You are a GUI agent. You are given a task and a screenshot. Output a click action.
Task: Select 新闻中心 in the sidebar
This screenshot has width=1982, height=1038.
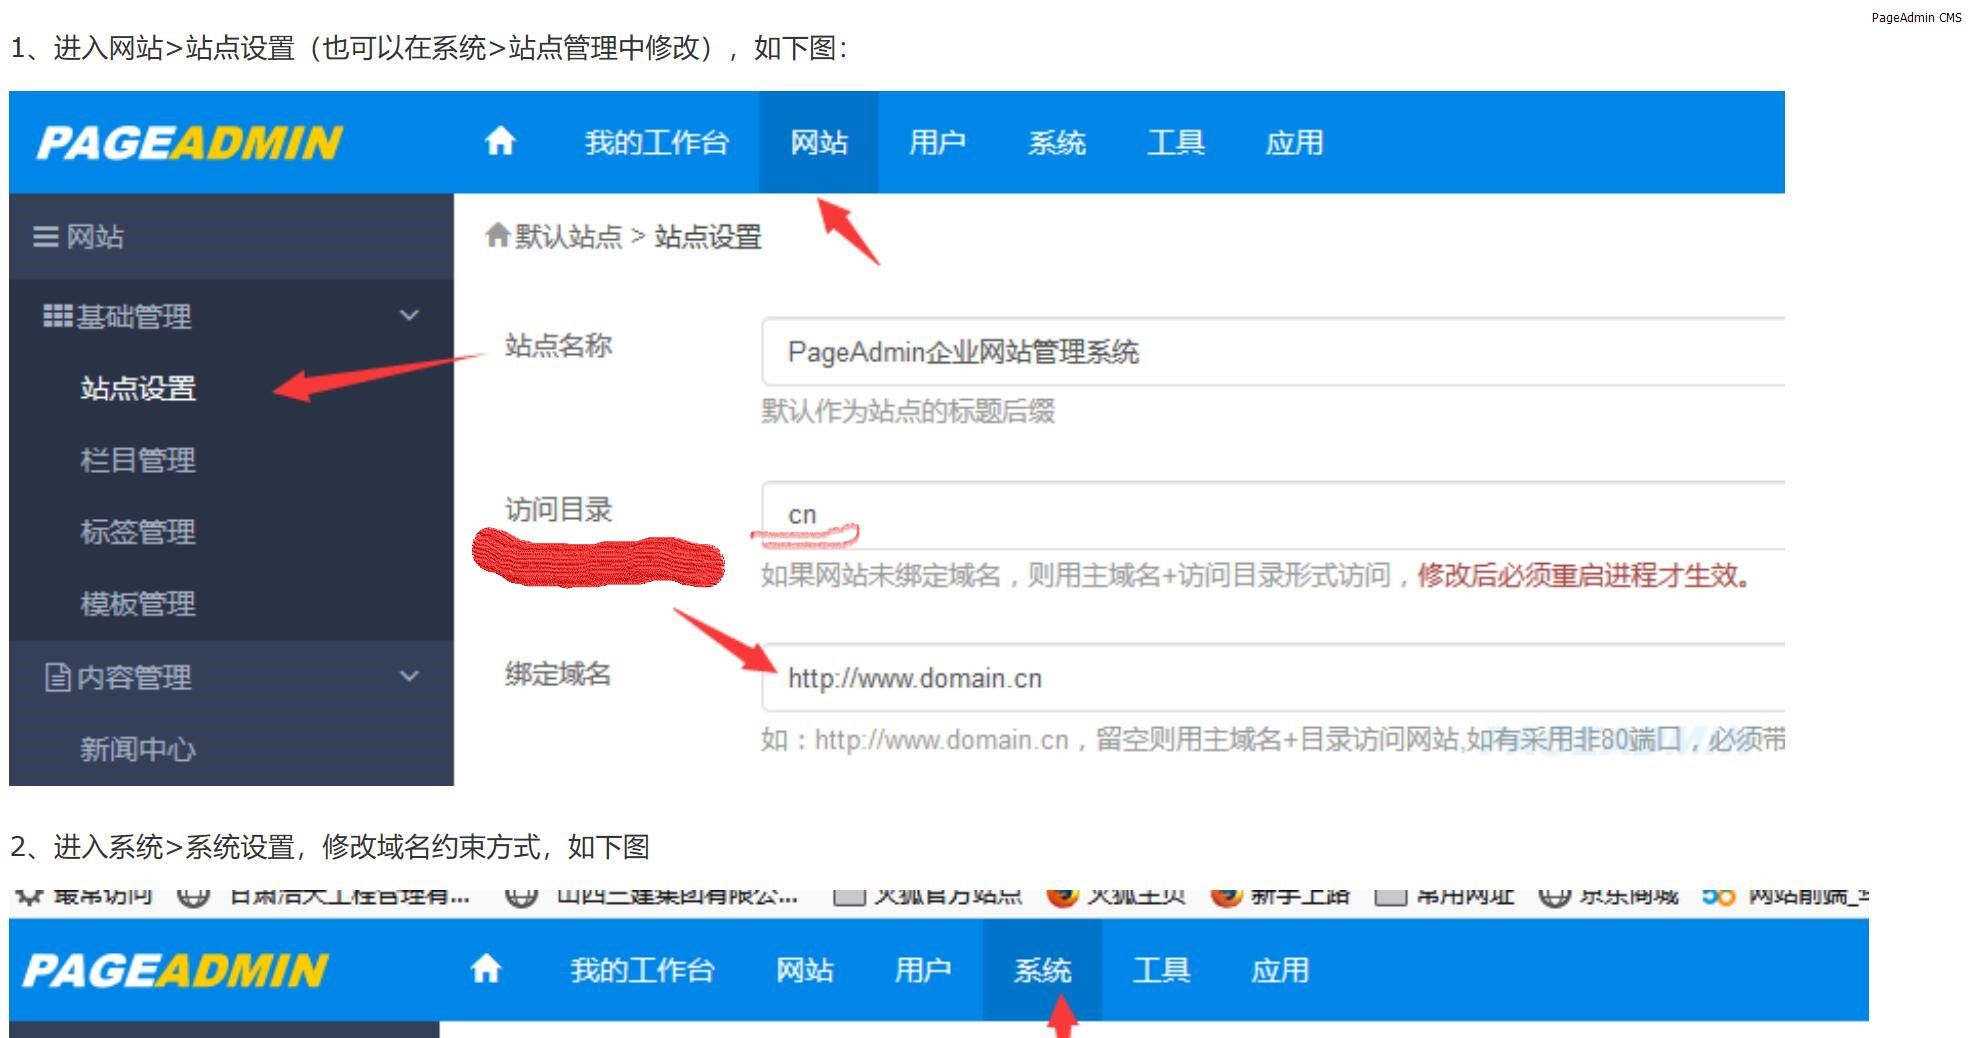pos(138,749)
